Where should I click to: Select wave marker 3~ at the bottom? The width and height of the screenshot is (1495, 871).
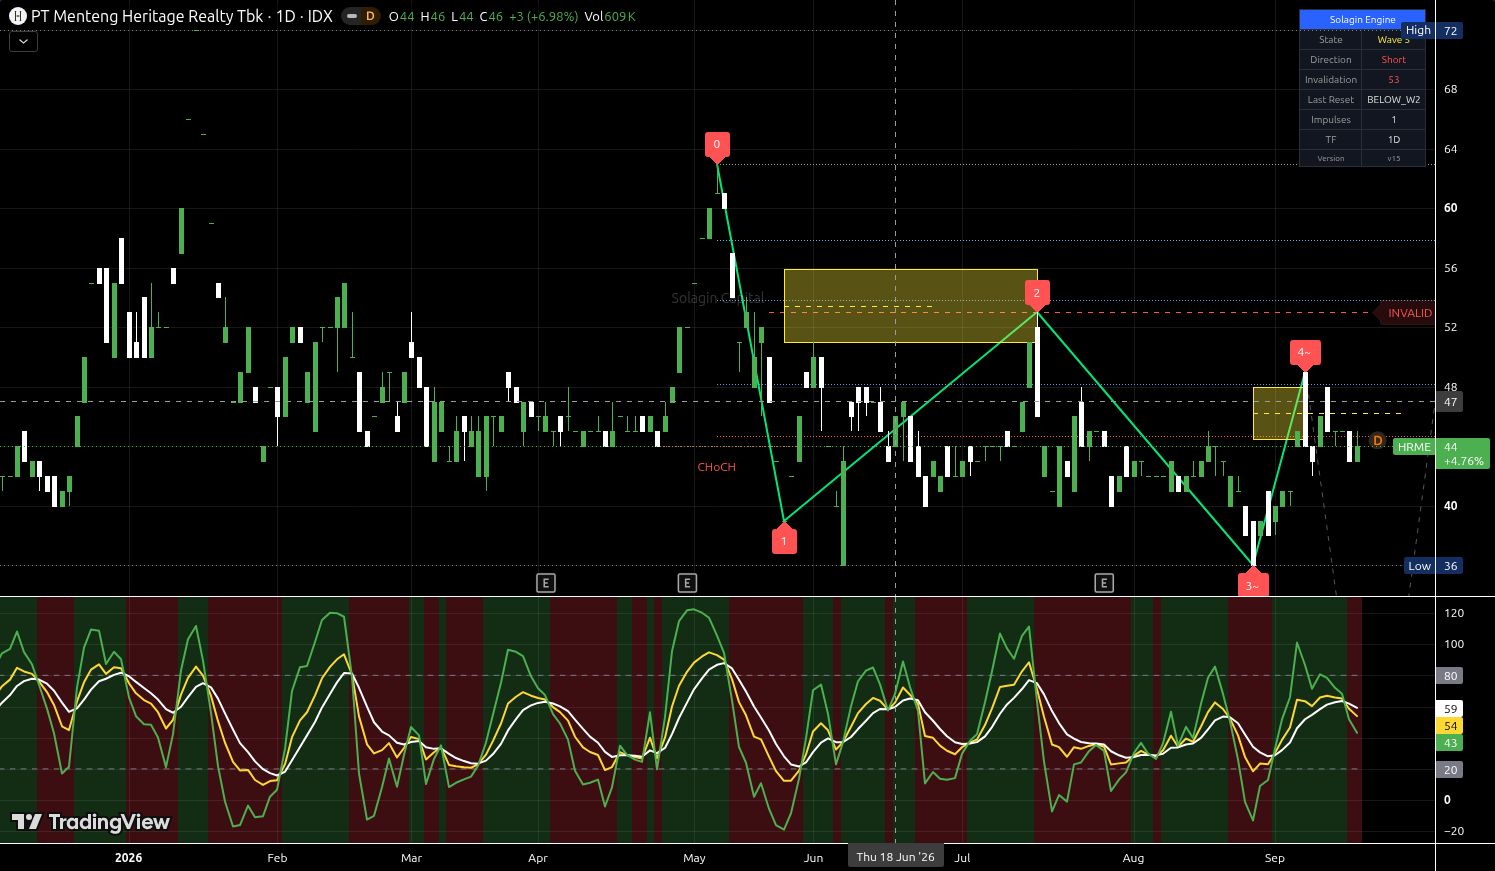coord(1252,584)
